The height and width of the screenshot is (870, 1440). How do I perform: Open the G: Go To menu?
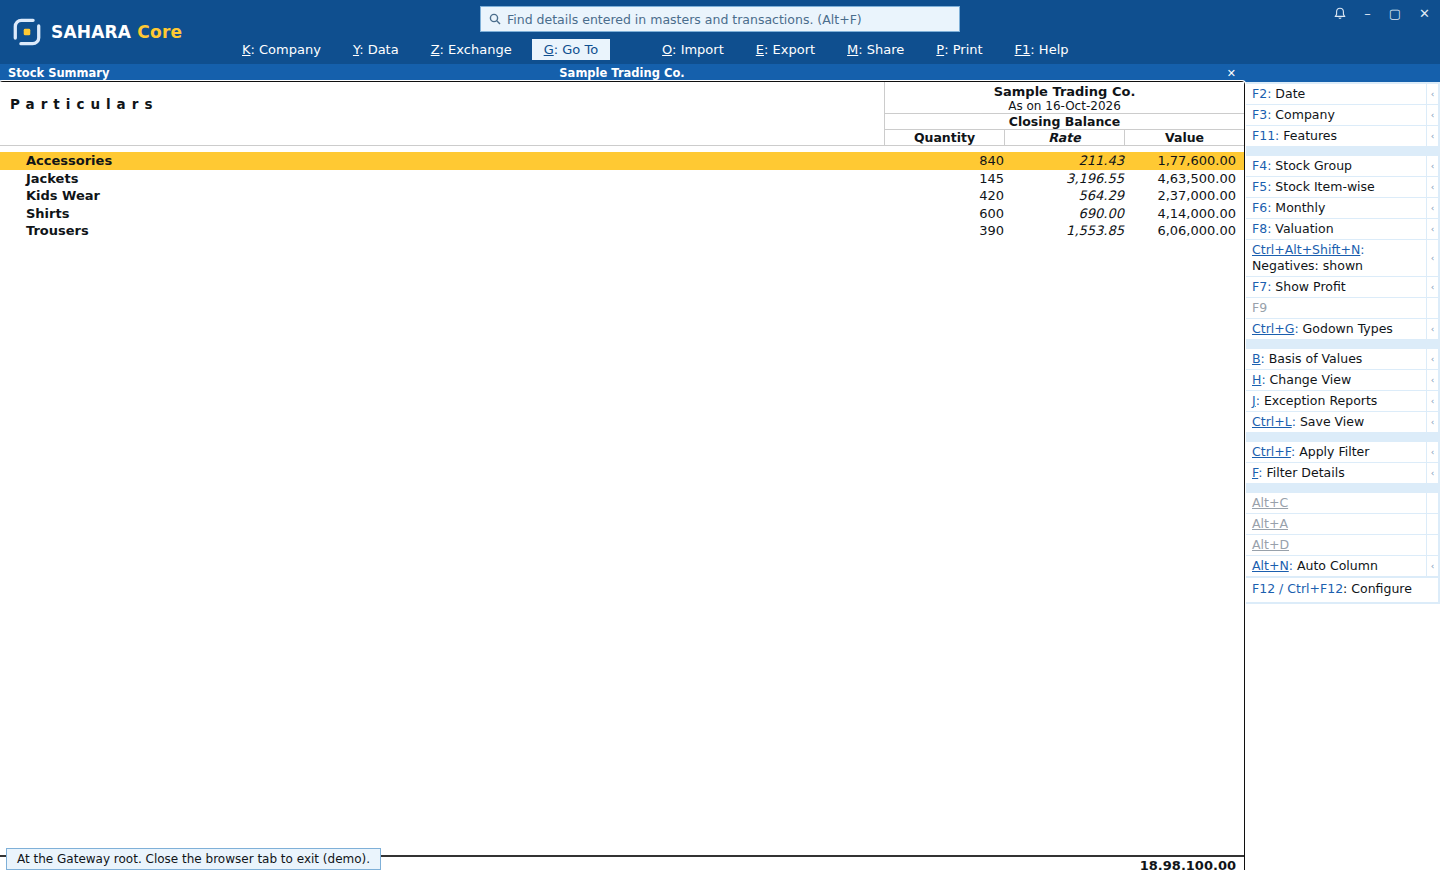pos(570,49)
